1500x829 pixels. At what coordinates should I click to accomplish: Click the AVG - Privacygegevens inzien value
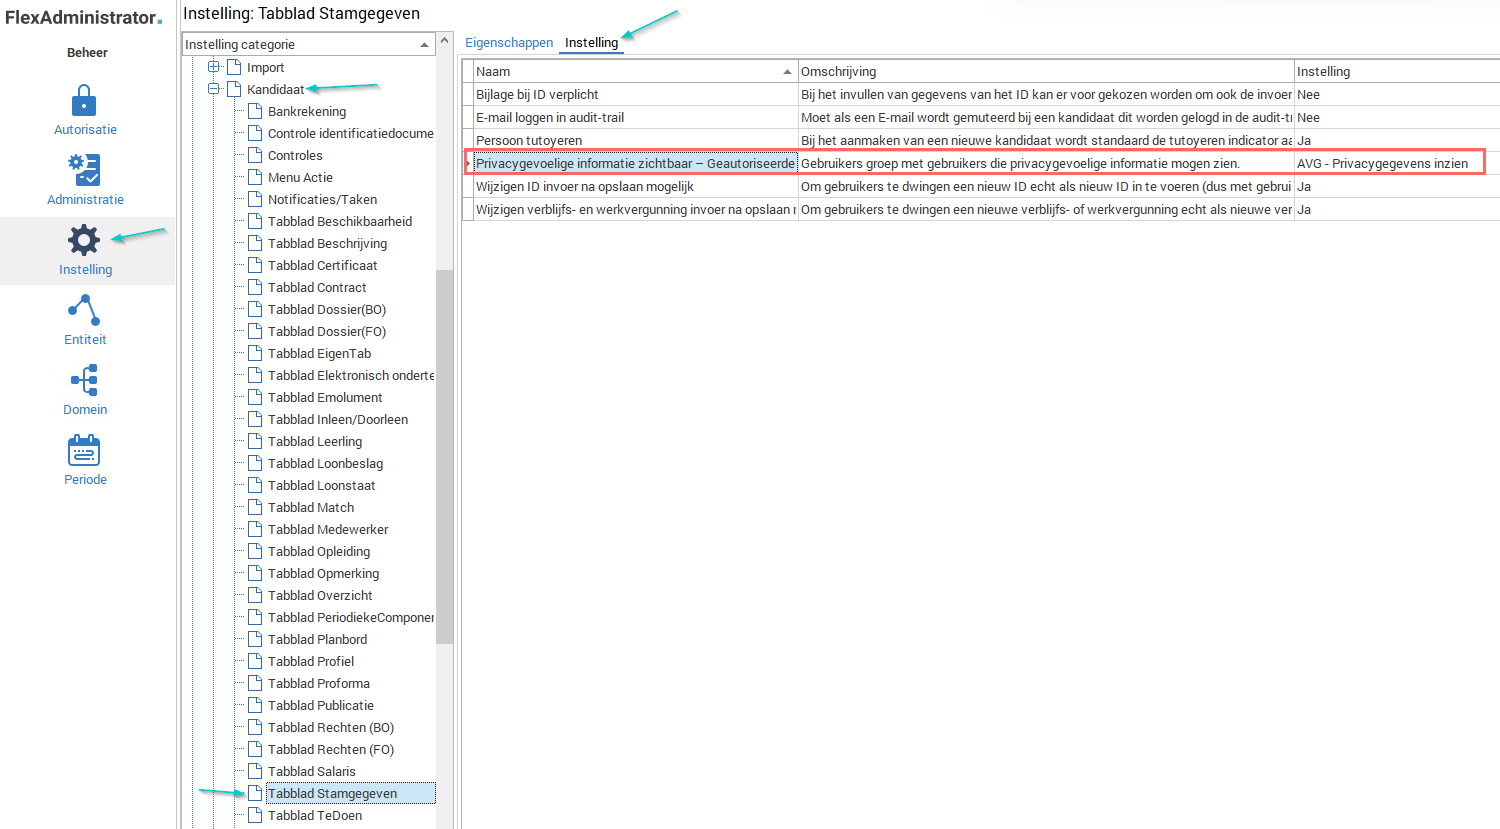(1383, 163)
